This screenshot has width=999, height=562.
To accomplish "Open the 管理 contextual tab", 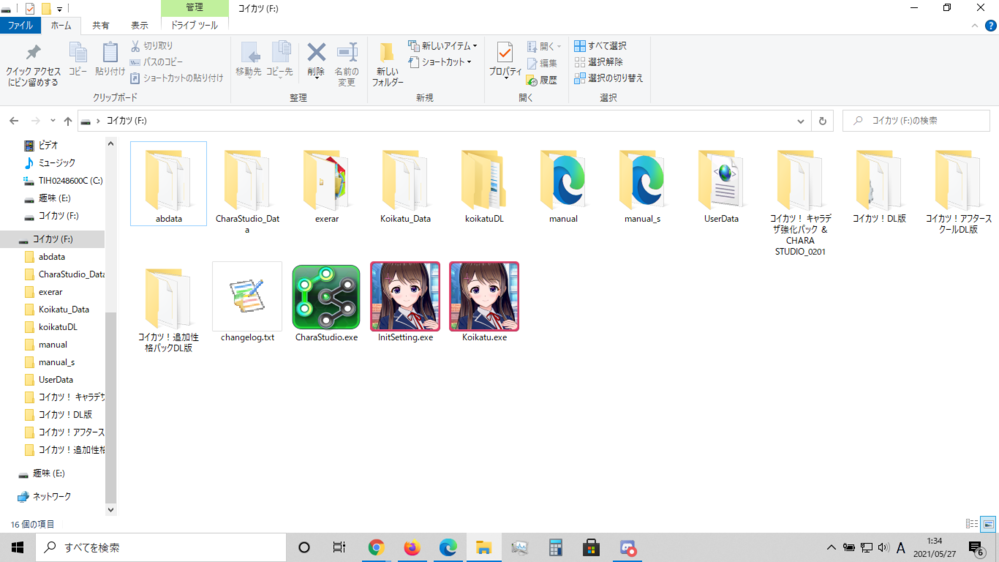I will pos(194,8).
